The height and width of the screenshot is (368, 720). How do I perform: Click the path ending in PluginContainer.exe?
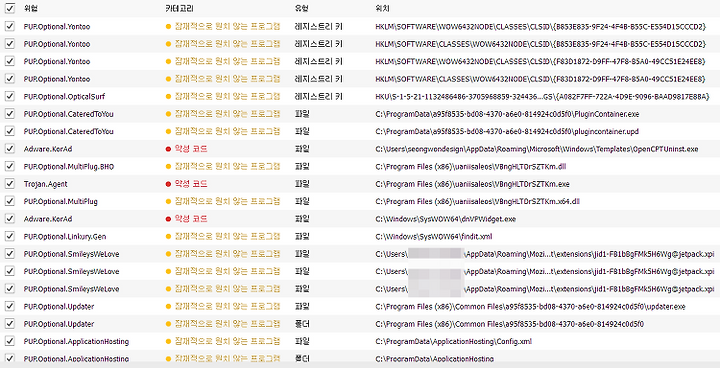pos(507,114)
